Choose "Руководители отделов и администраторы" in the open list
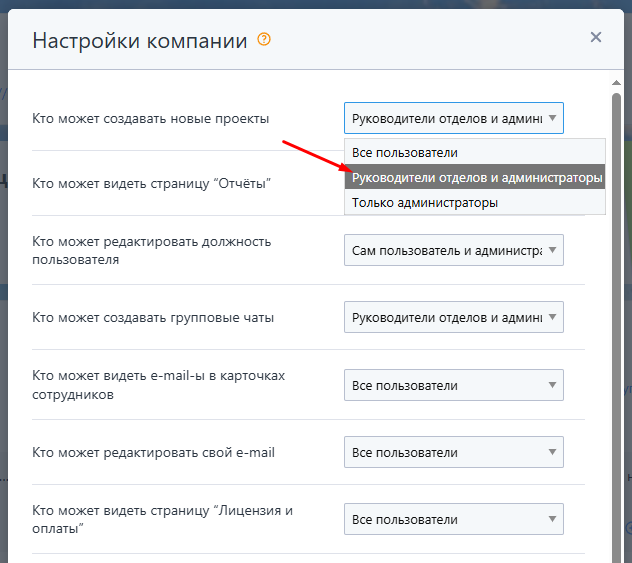This screenshot has width=632, height=563. click(476, 177)
